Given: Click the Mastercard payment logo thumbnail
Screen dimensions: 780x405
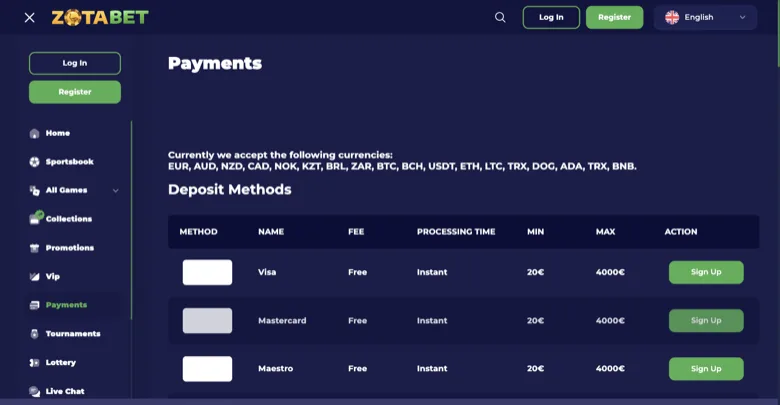Looking at the screenshot, I should point(207,320).
